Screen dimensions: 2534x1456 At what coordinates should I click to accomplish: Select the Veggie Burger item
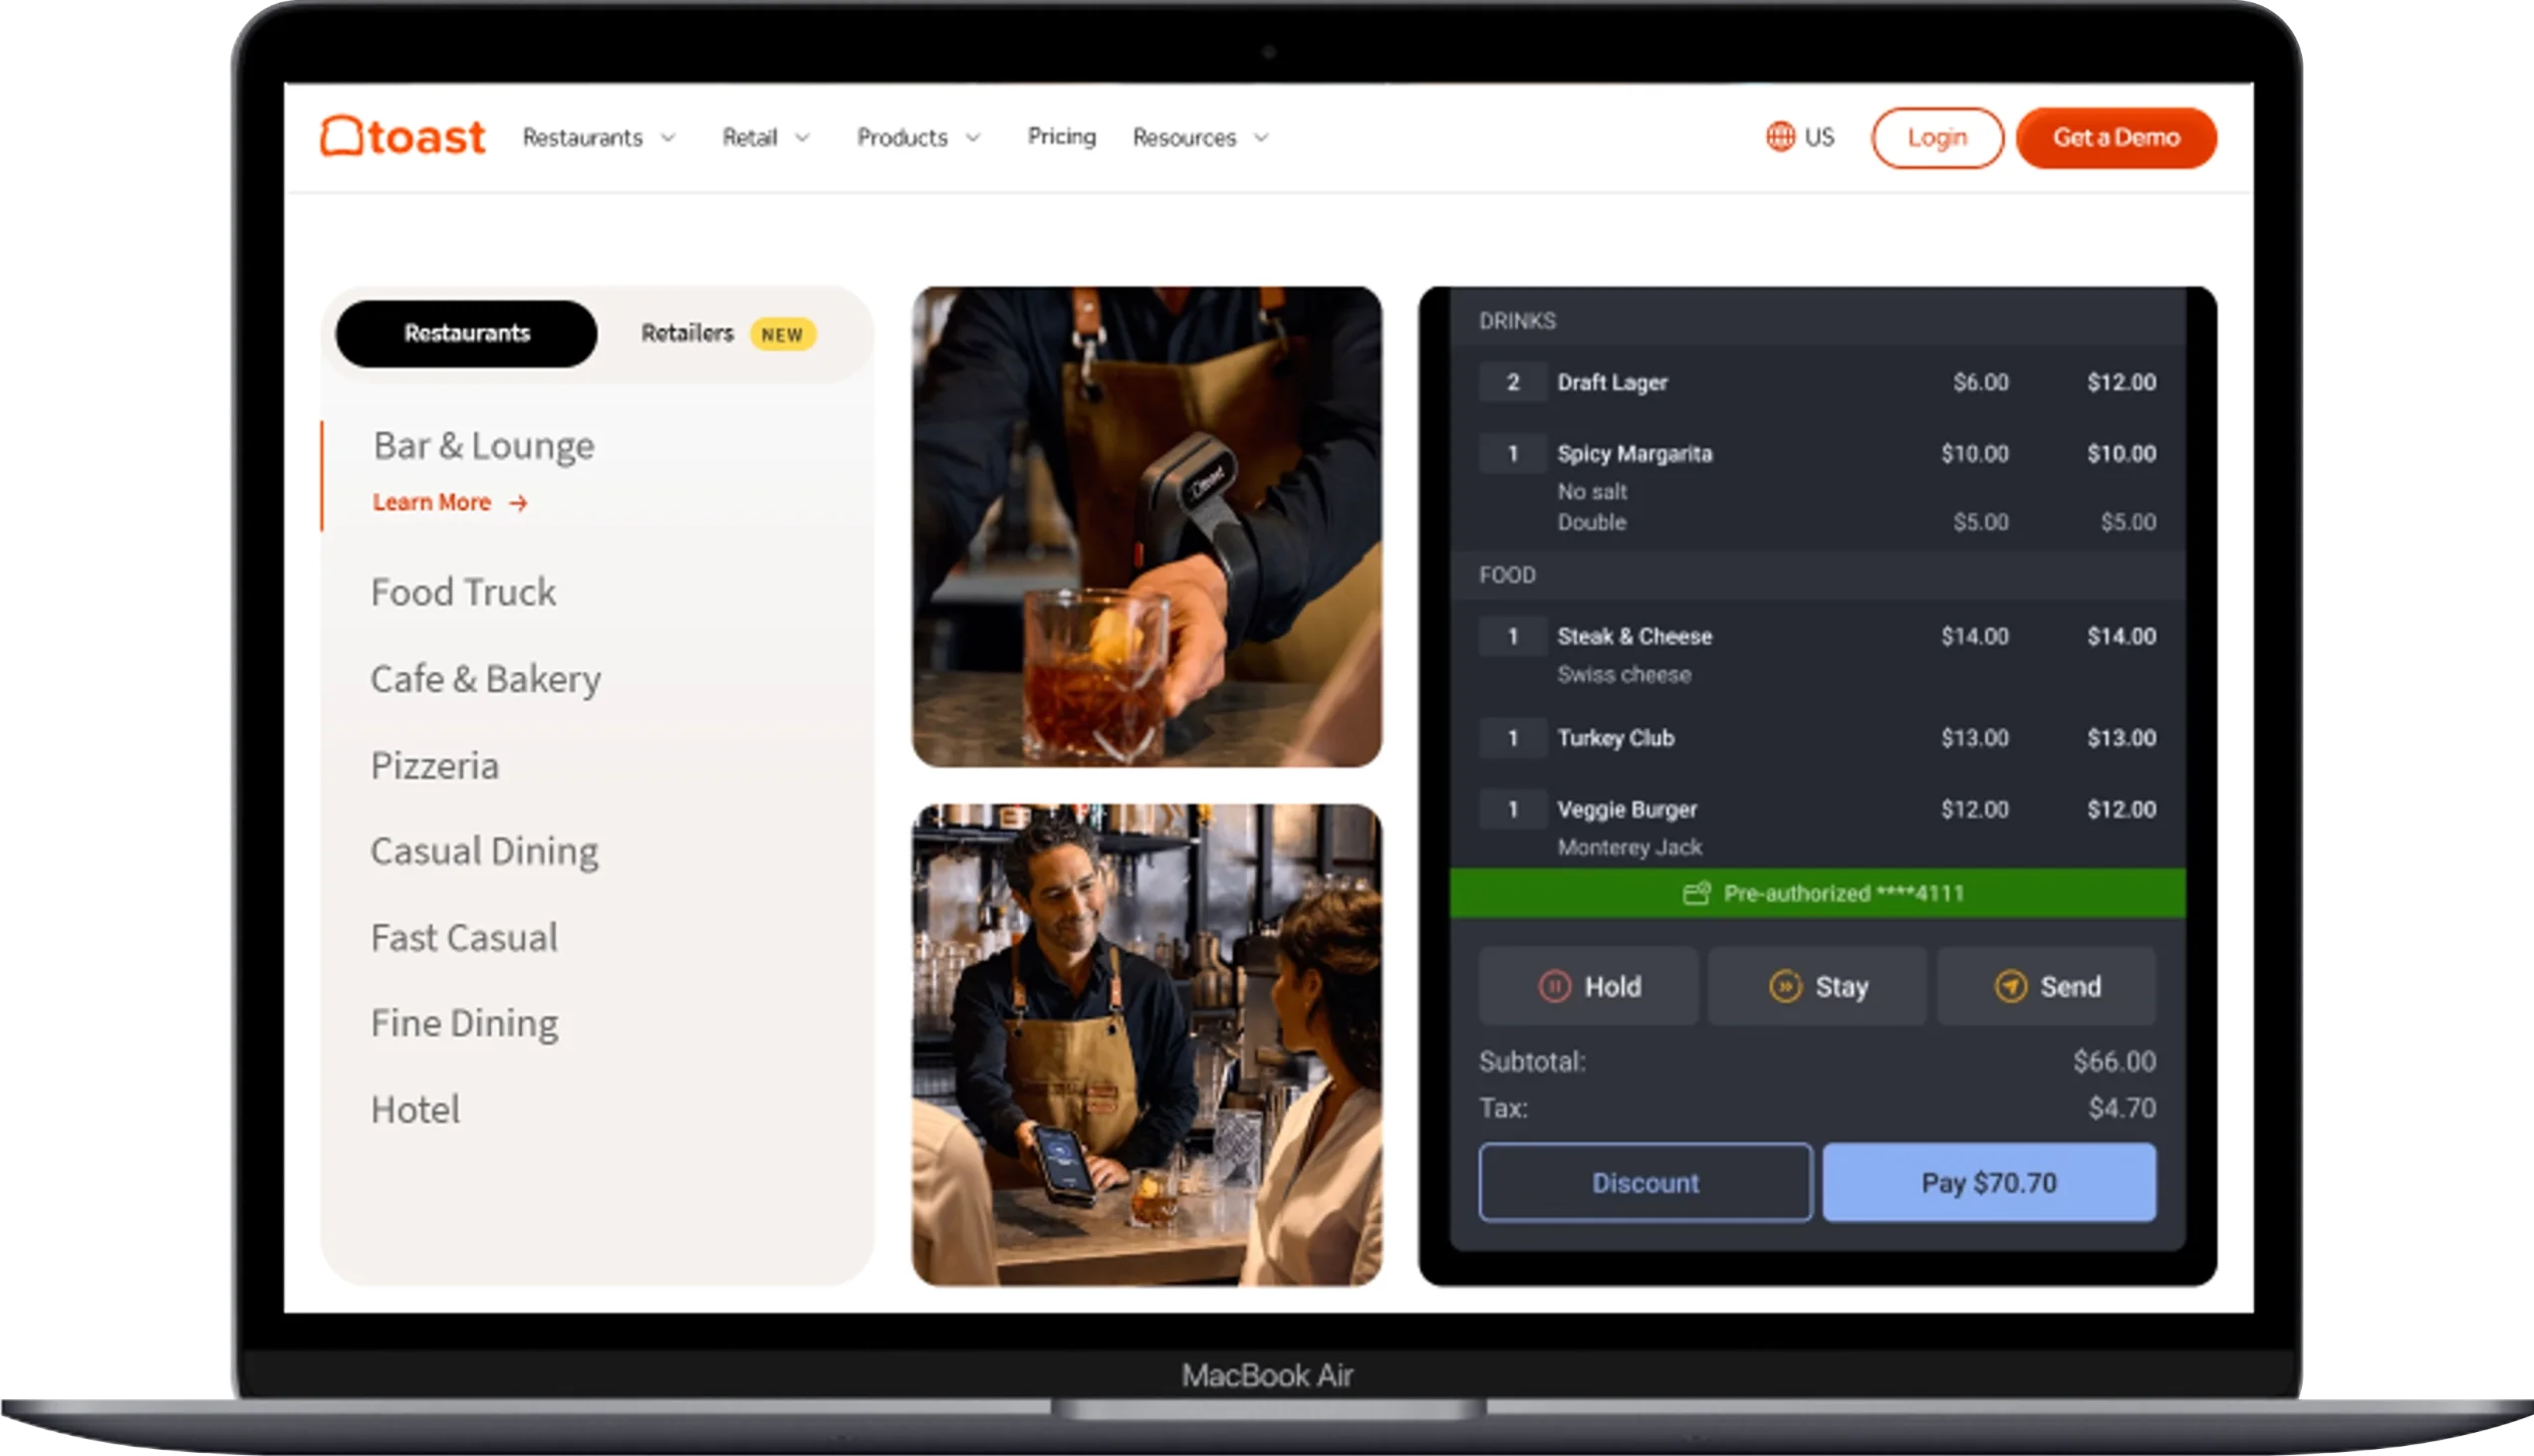[x=1627, y=809]
